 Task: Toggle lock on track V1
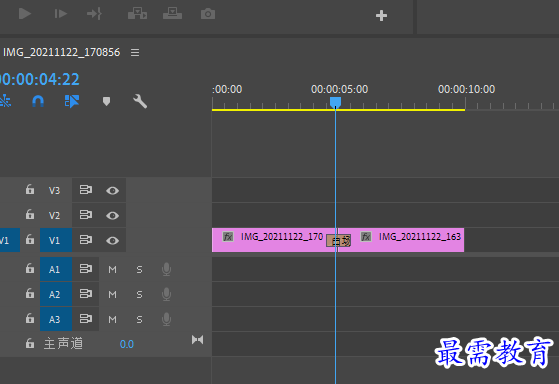(x=30, y=239)
